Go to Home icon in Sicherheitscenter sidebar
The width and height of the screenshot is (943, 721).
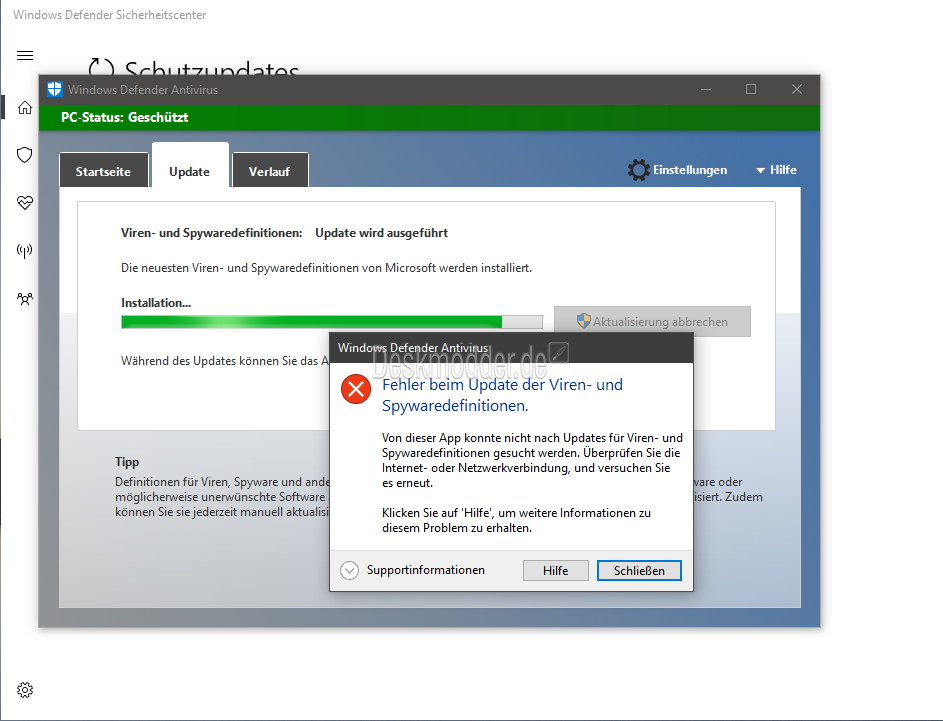click(x=25, y=108)
